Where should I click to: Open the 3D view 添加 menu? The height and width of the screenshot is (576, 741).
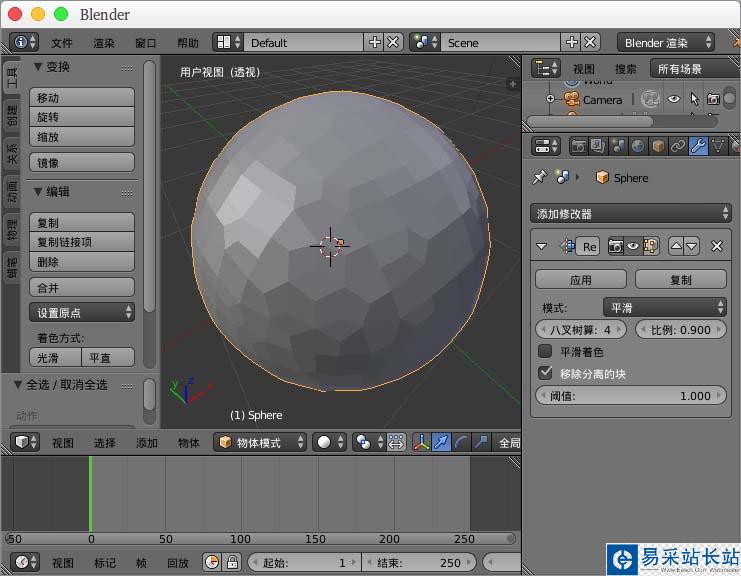tap(146, 443)
